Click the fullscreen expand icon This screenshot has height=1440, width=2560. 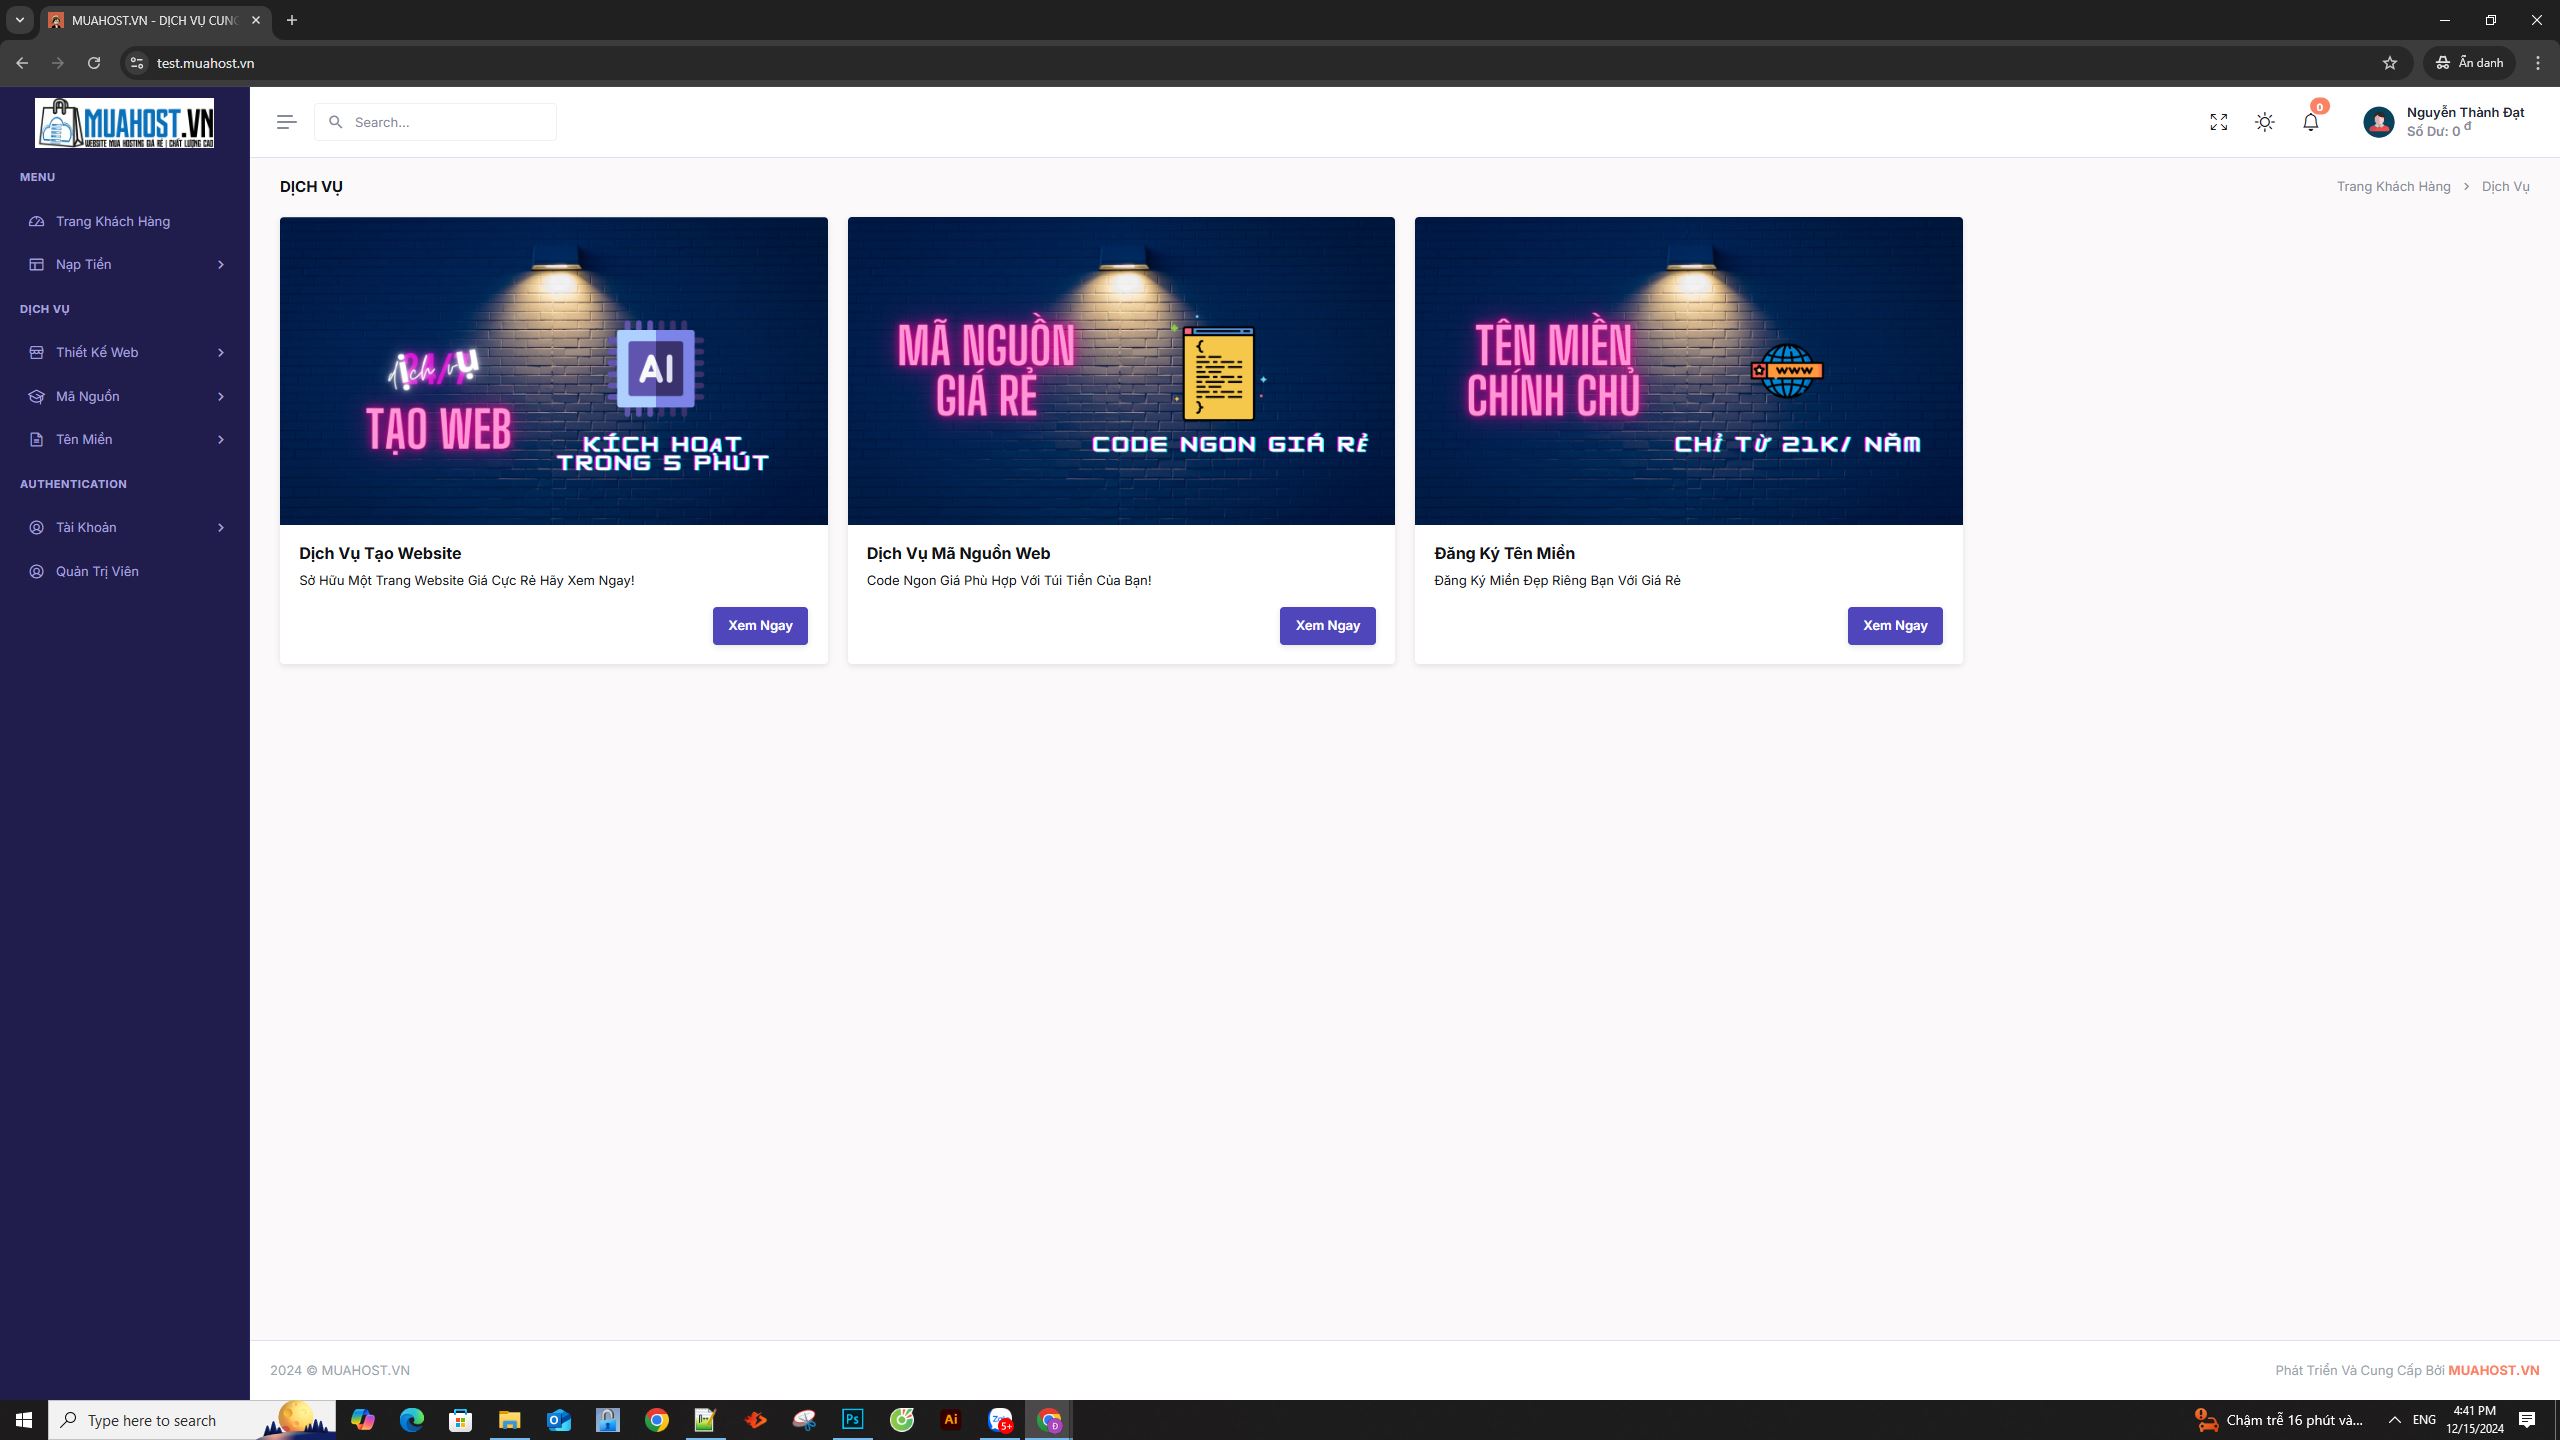tap(2218, 122)
